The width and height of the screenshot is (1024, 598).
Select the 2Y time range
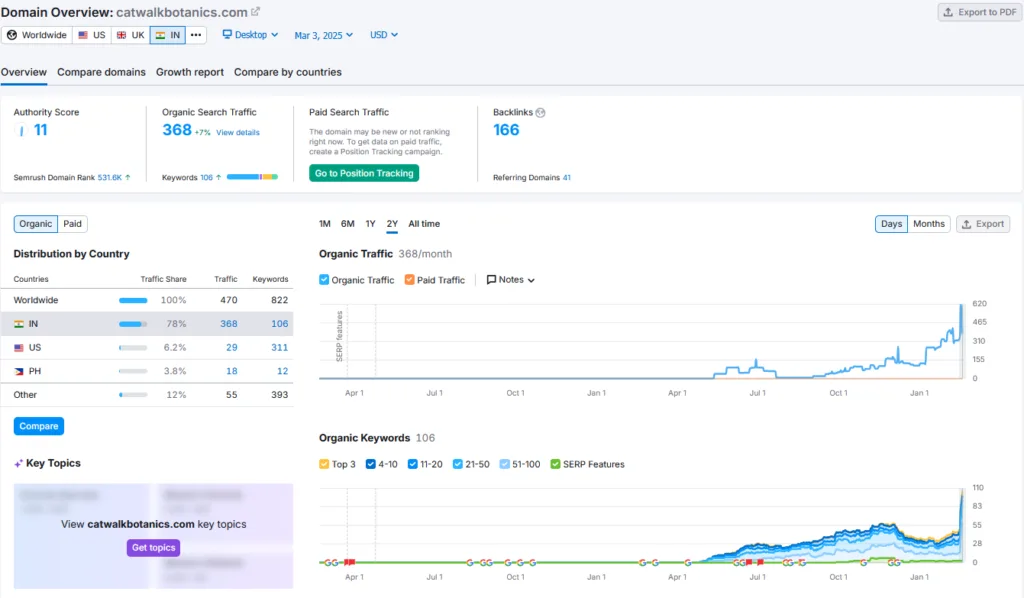pyautogui.click(x=392, y=224)
